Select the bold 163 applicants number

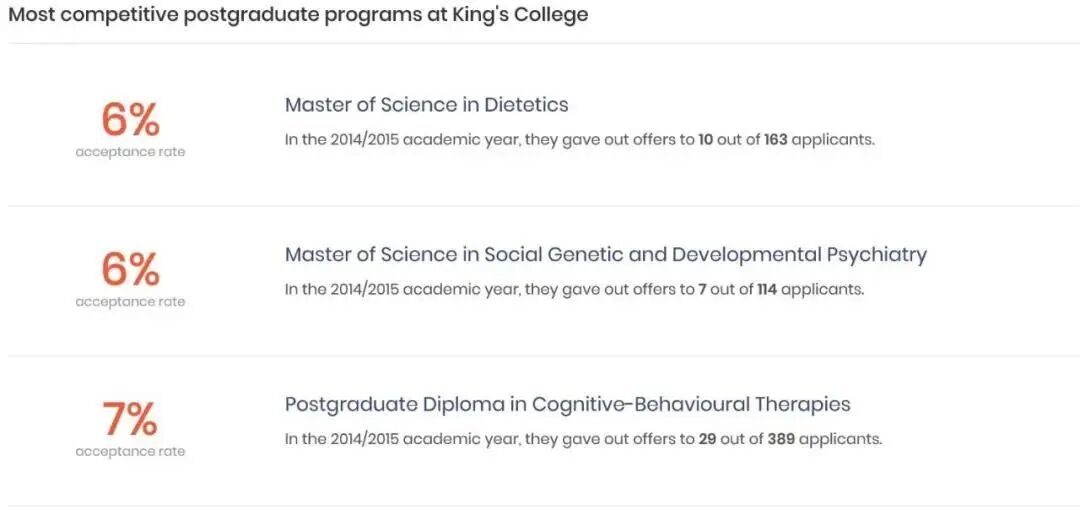click(776, 140)
